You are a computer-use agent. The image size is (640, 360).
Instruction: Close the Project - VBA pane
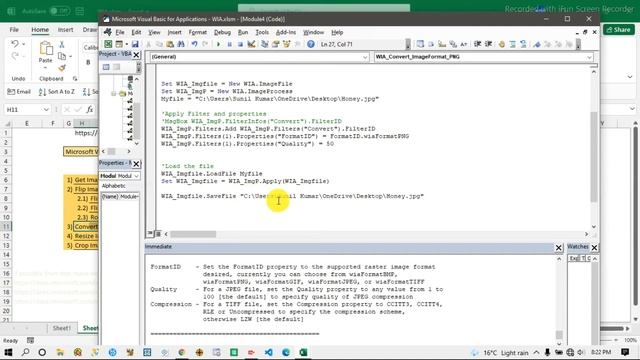(x=136, y=54)
